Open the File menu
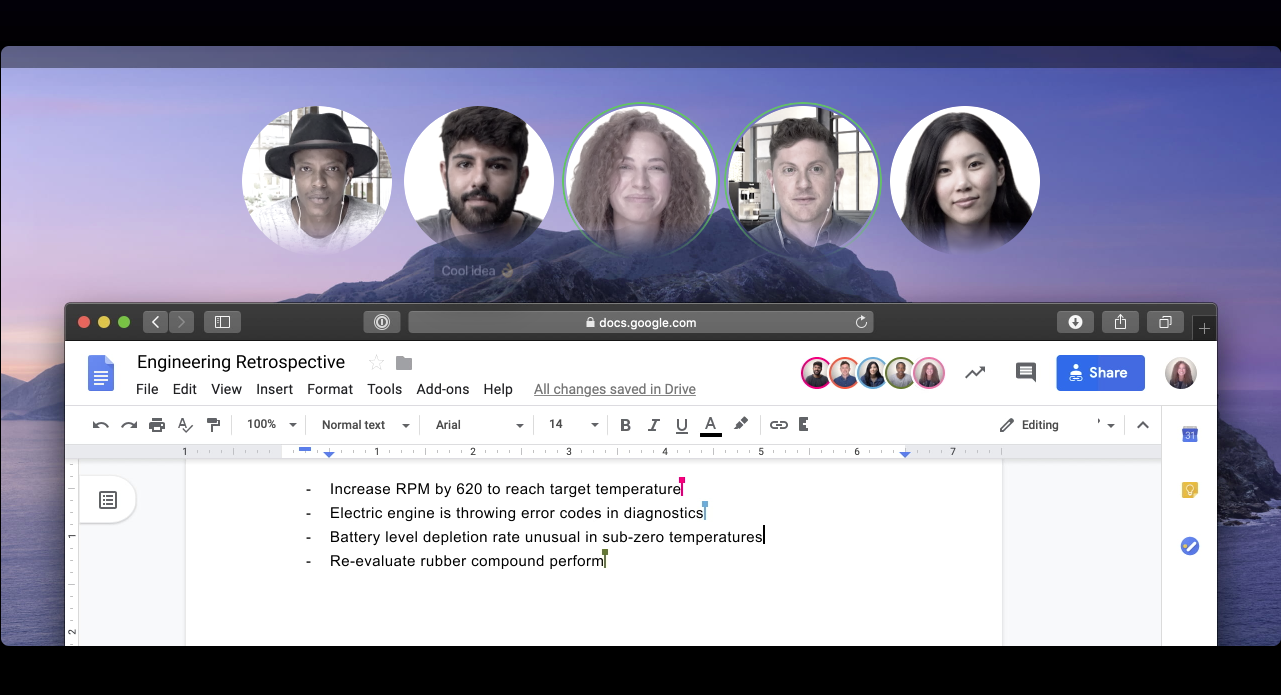Viewport: 1281px width, 695px height. (147, 389)
